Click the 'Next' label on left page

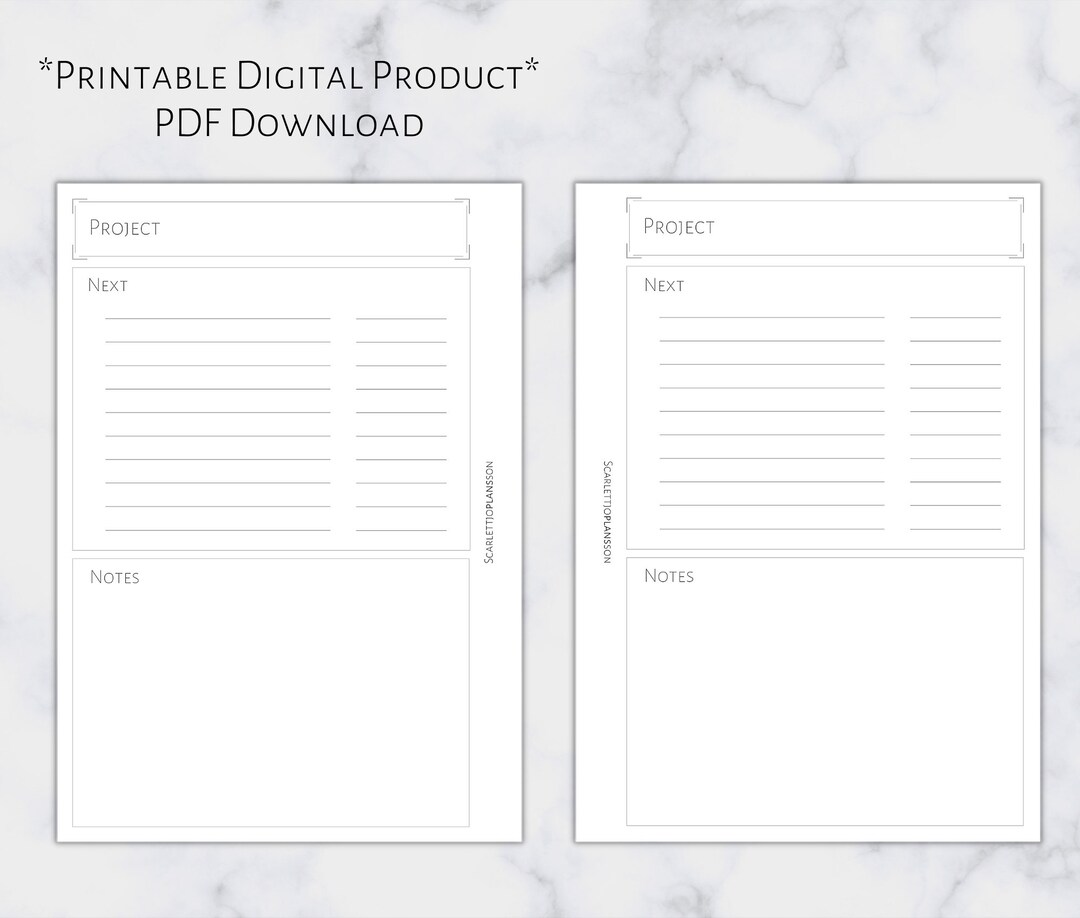[107, 285]
